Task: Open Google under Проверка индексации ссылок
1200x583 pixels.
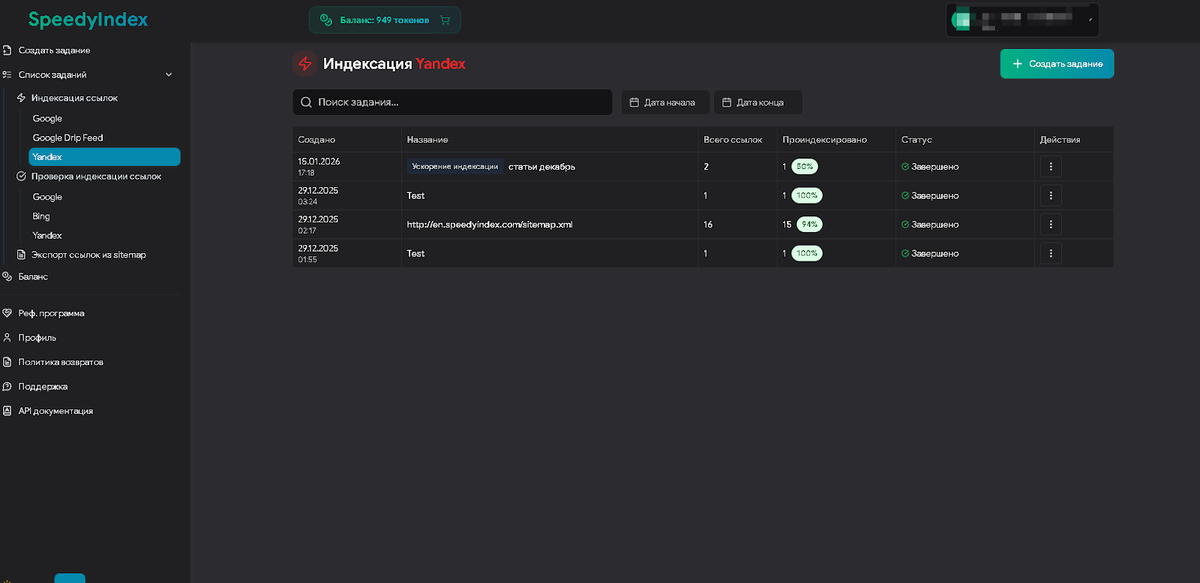Action: pyautogui.click(x=47, y=197)
